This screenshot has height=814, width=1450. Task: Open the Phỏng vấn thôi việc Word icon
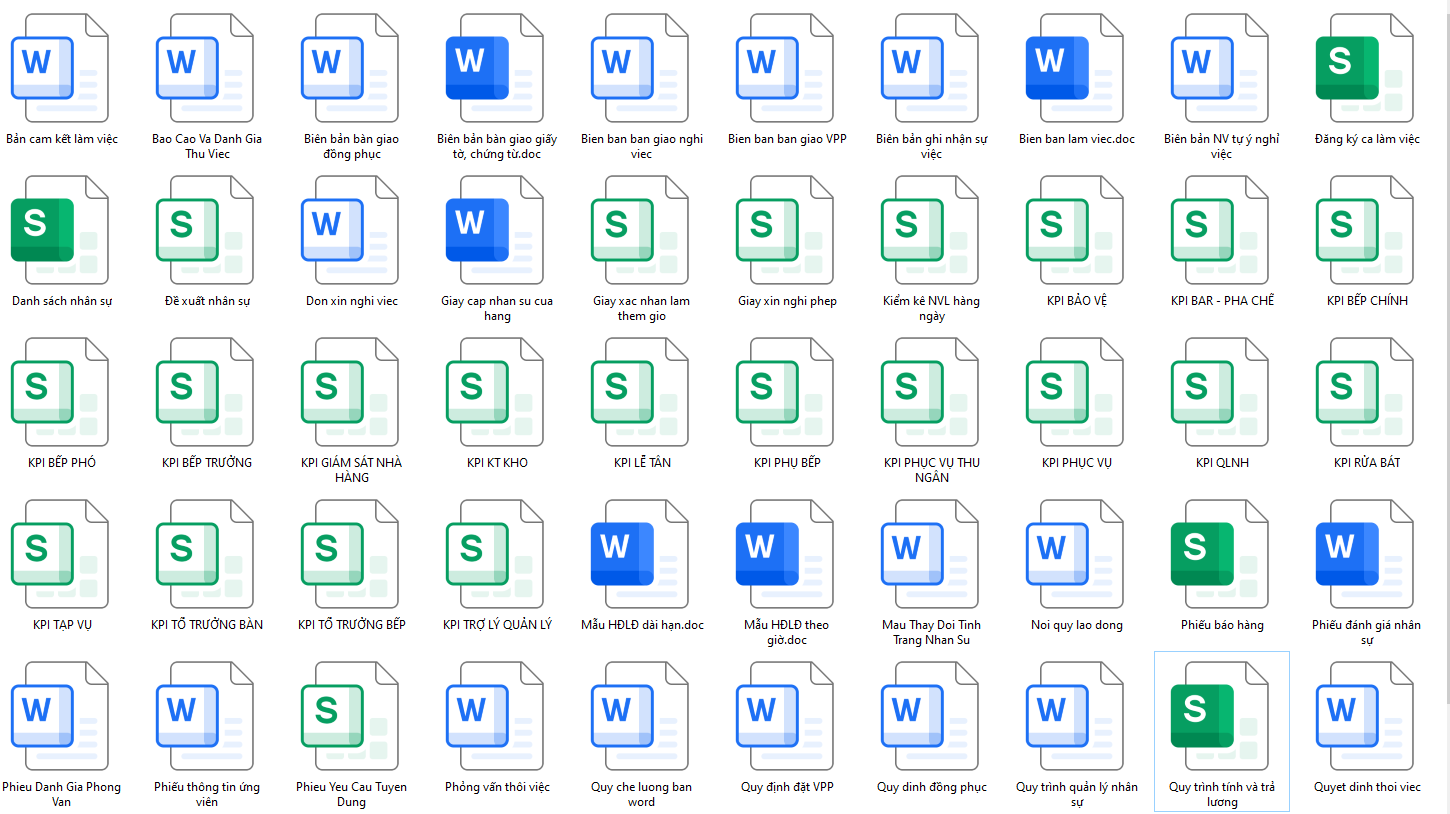[494, 716]
